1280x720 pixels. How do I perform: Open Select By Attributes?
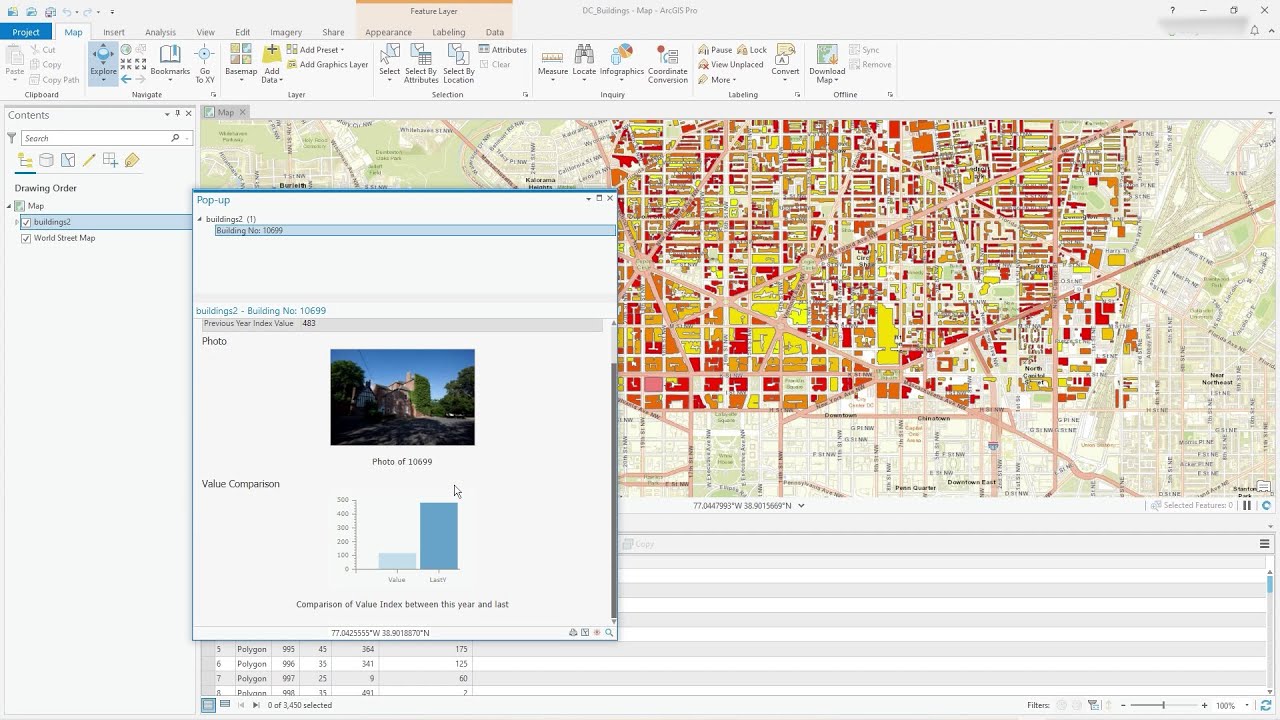pyautogui.click(x=421, y=64)
